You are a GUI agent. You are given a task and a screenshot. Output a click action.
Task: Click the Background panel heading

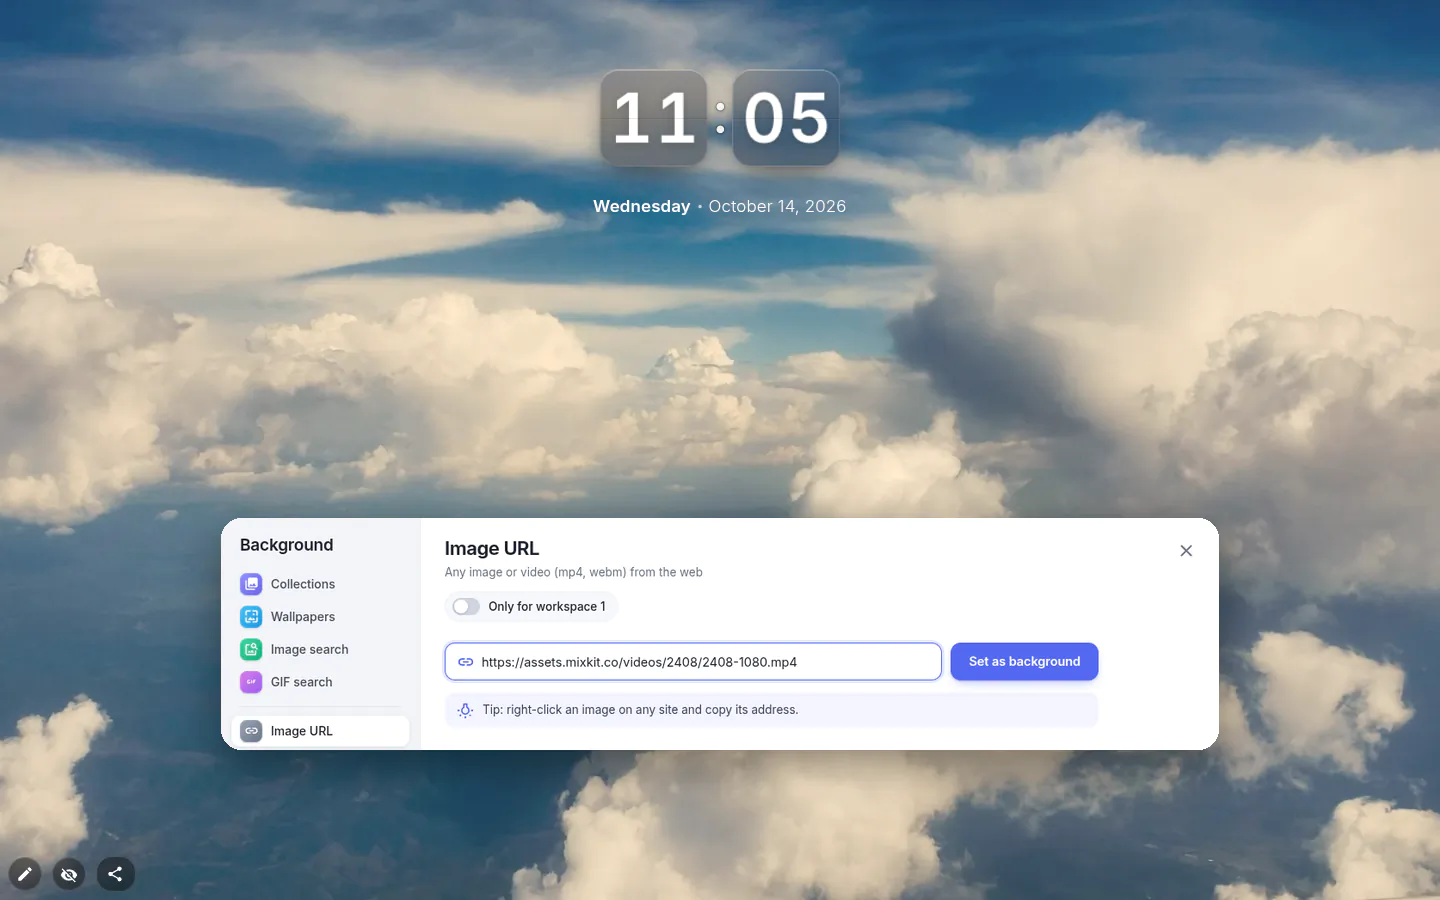[286, 545]
